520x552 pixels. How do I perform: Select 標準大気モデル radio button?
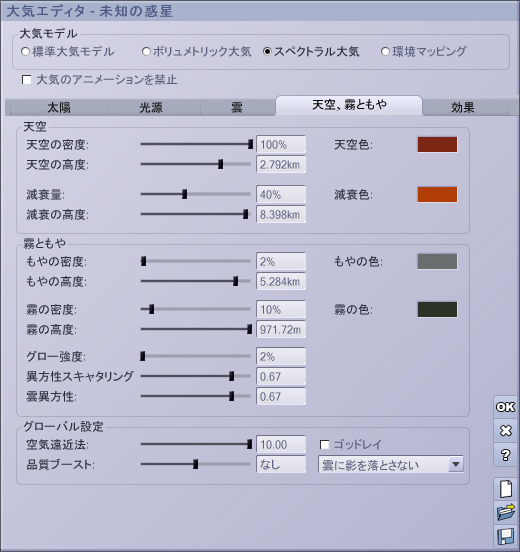25,52
